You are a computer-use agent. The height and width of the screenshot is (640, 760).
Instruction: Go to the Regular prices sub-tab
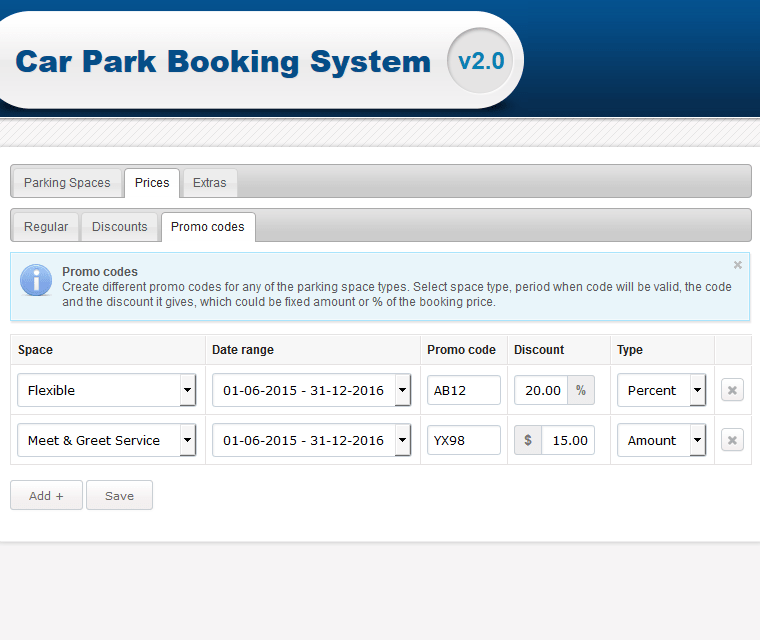point(46,227)
